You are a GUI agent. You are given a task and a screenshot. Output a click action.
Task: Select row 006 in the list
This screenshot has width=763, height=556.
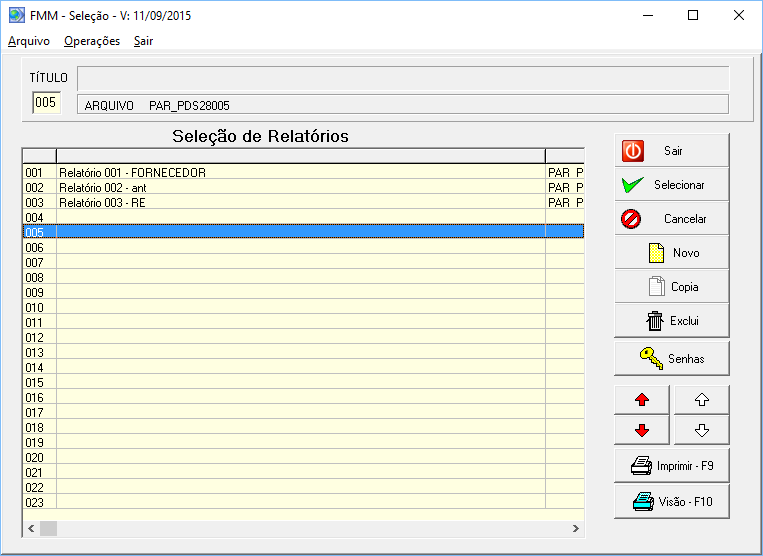click(x=303, y=247)
